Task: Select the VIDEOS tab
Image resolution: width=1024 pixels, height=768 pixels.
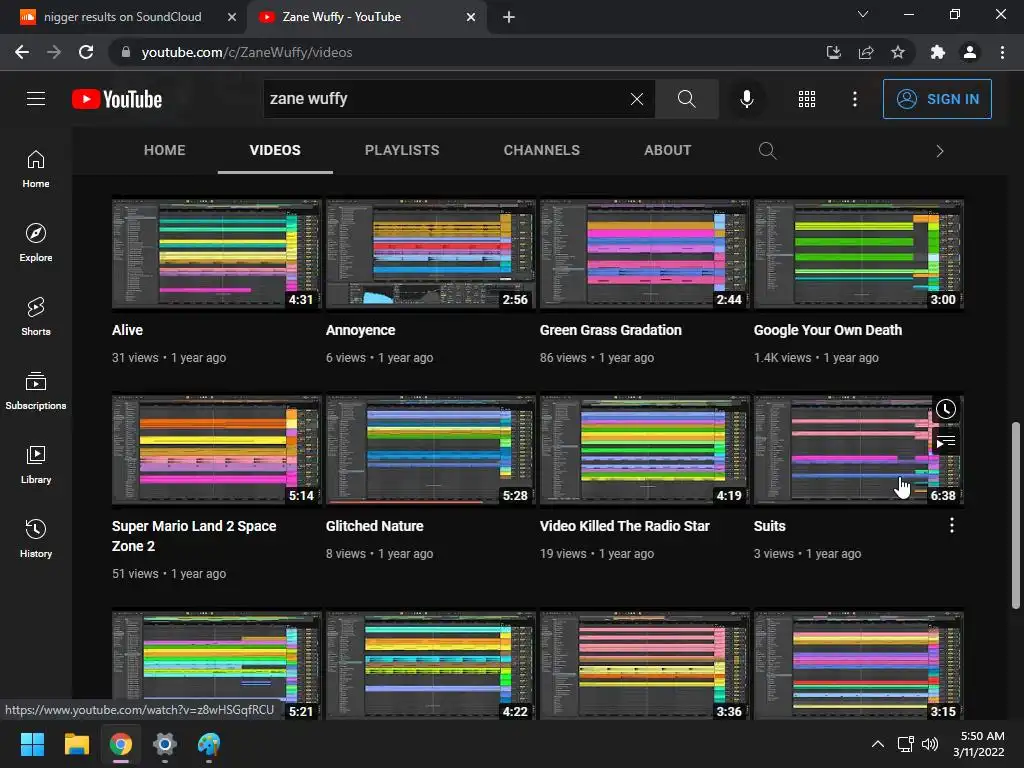Action: (x=275, y=150)
